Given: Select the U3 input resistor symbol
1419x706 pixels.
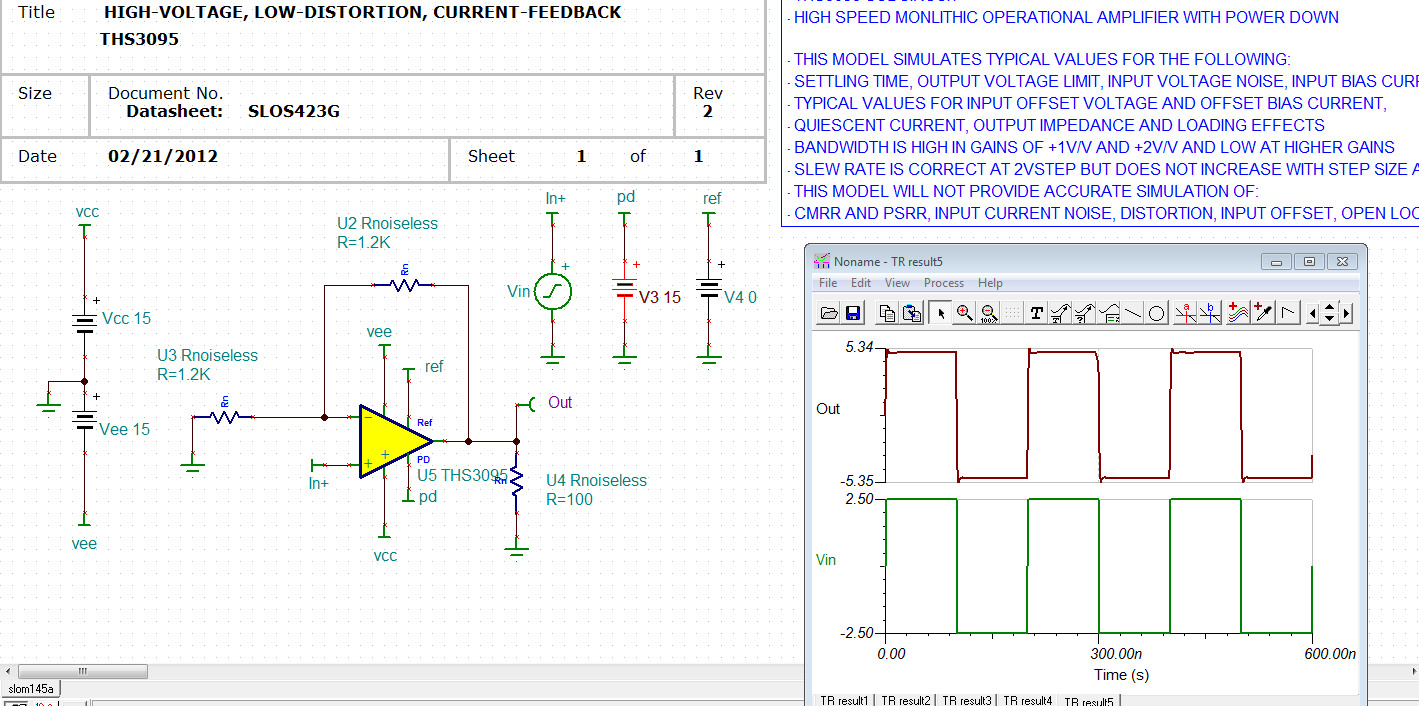Looking at the screenshot, I should [x=224, y=416].
